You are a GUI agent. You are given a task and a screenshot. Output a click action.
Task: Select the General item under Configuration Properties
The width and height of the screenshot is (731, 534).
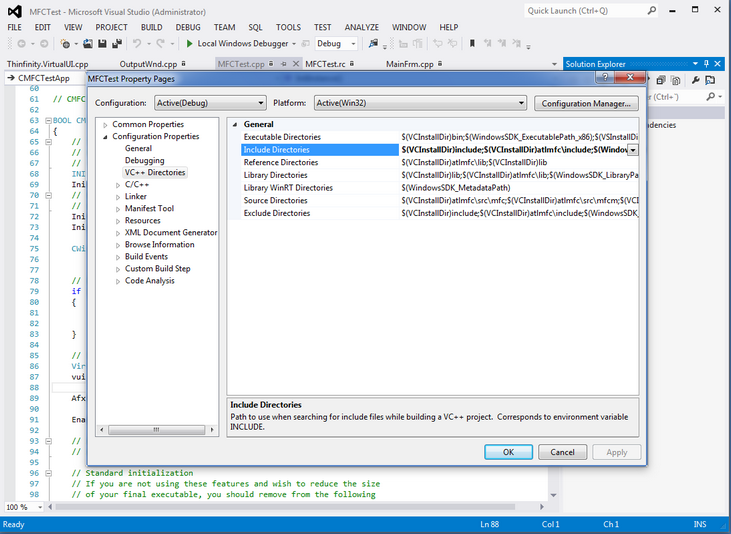pyautogui.click(x=138, y=148)
